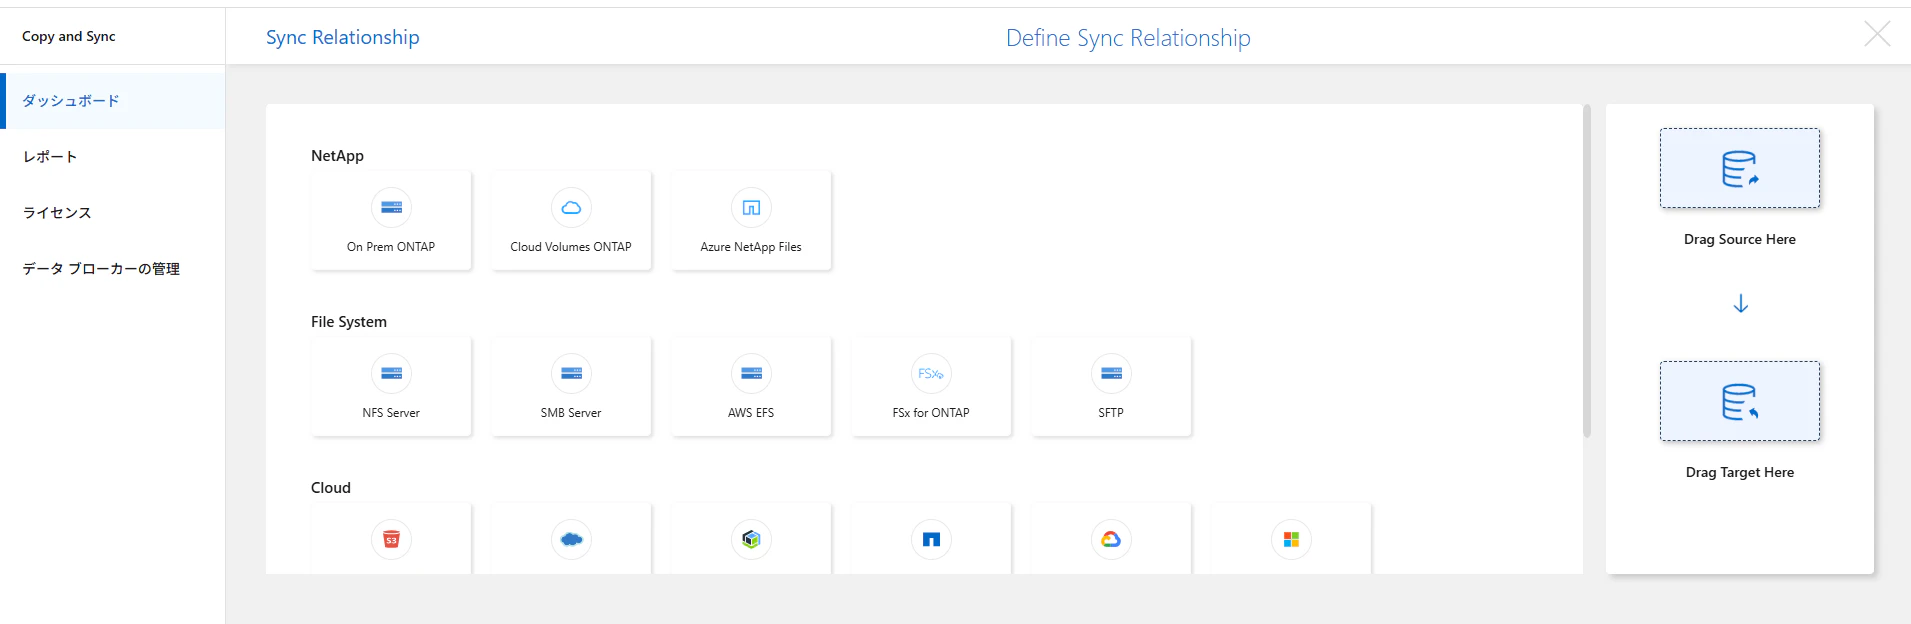Viewport: 1911px width, 624px height.
Task: Open データ ブローカーの管理 in the sidebar
Action: [x=112, y=269]
